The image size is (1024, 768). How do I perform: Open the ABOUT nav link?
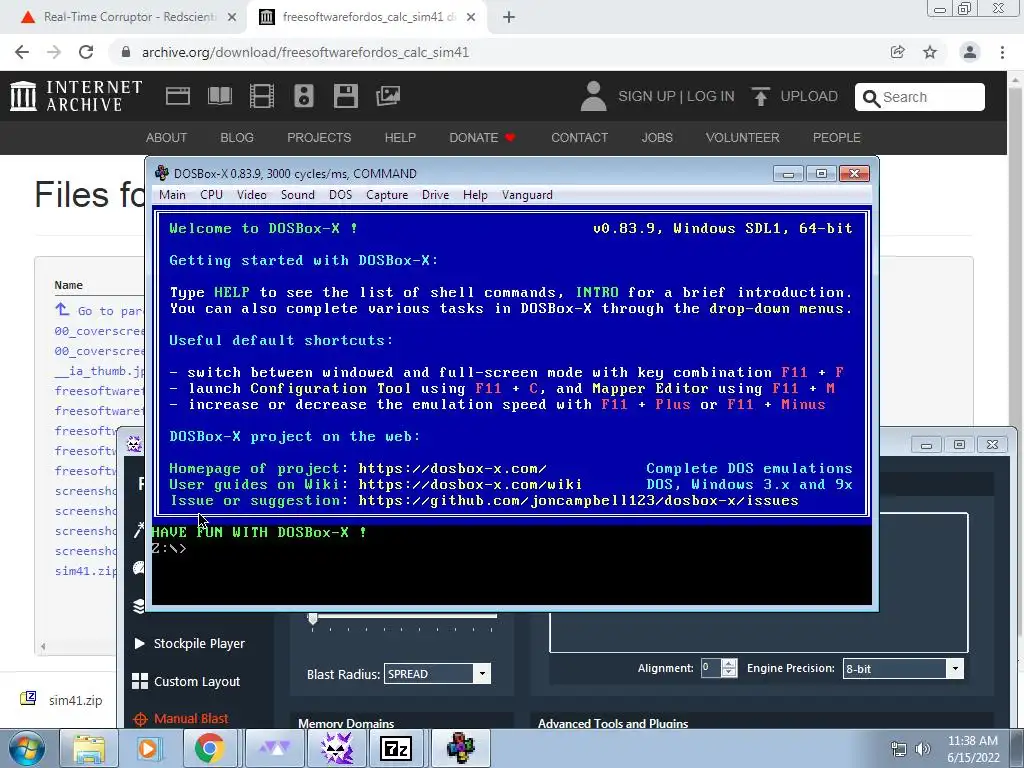(166, 138)
